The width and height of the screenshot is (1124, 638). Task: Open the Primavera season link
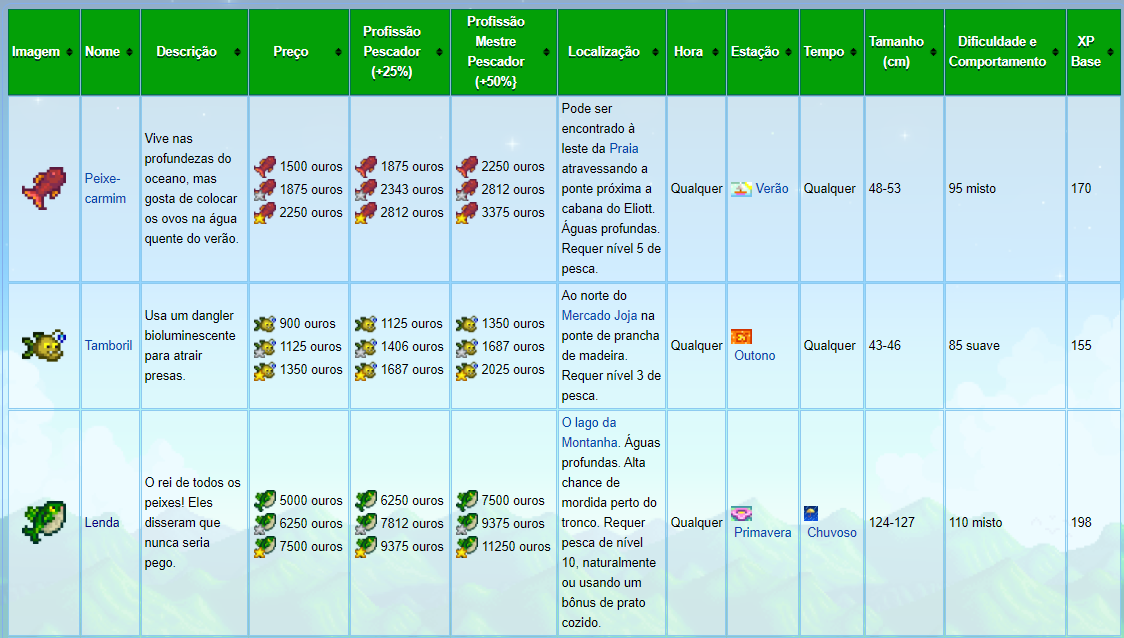click(x=763, y=533)
